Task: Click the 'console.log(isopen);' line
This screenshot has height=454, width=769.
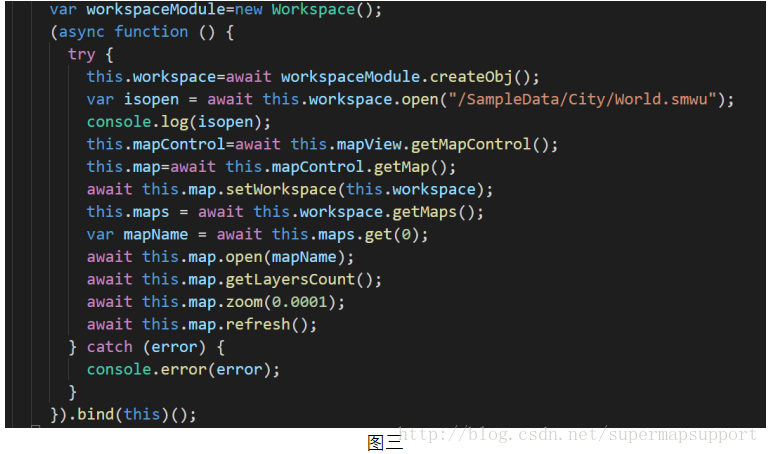Action: pos(179,122)
